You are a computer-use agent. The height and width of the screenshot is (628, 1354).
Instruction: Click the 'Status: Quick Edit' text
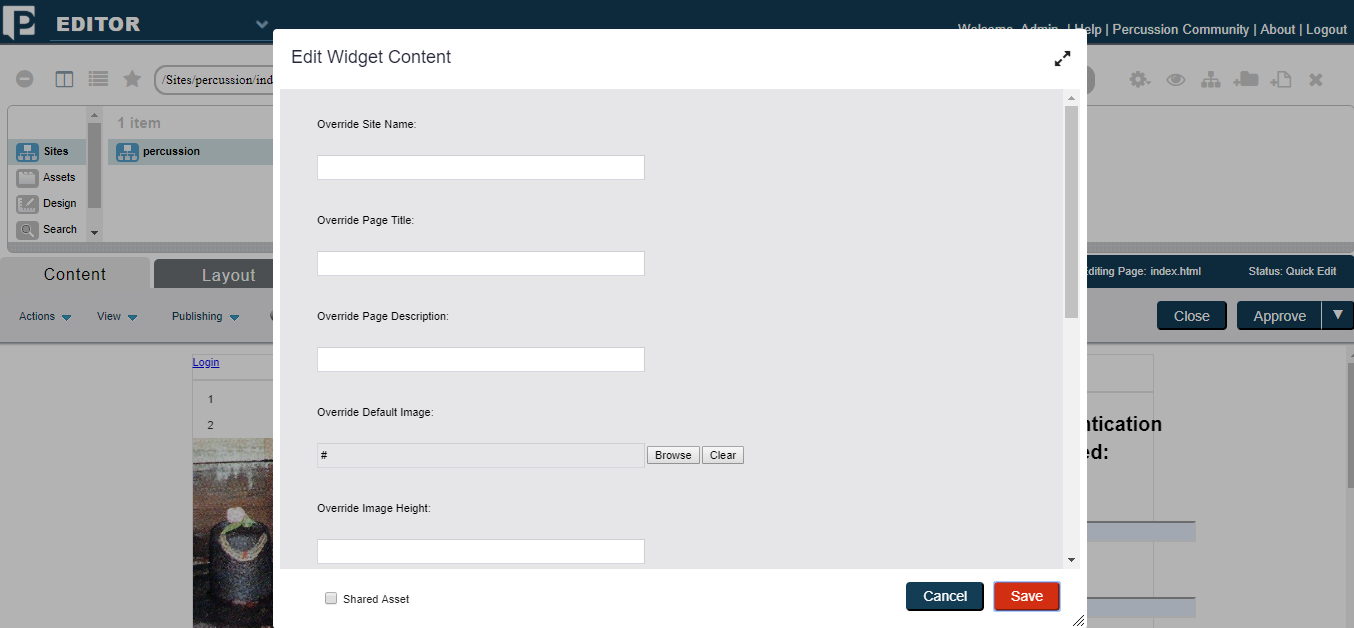coord(1292,271)
